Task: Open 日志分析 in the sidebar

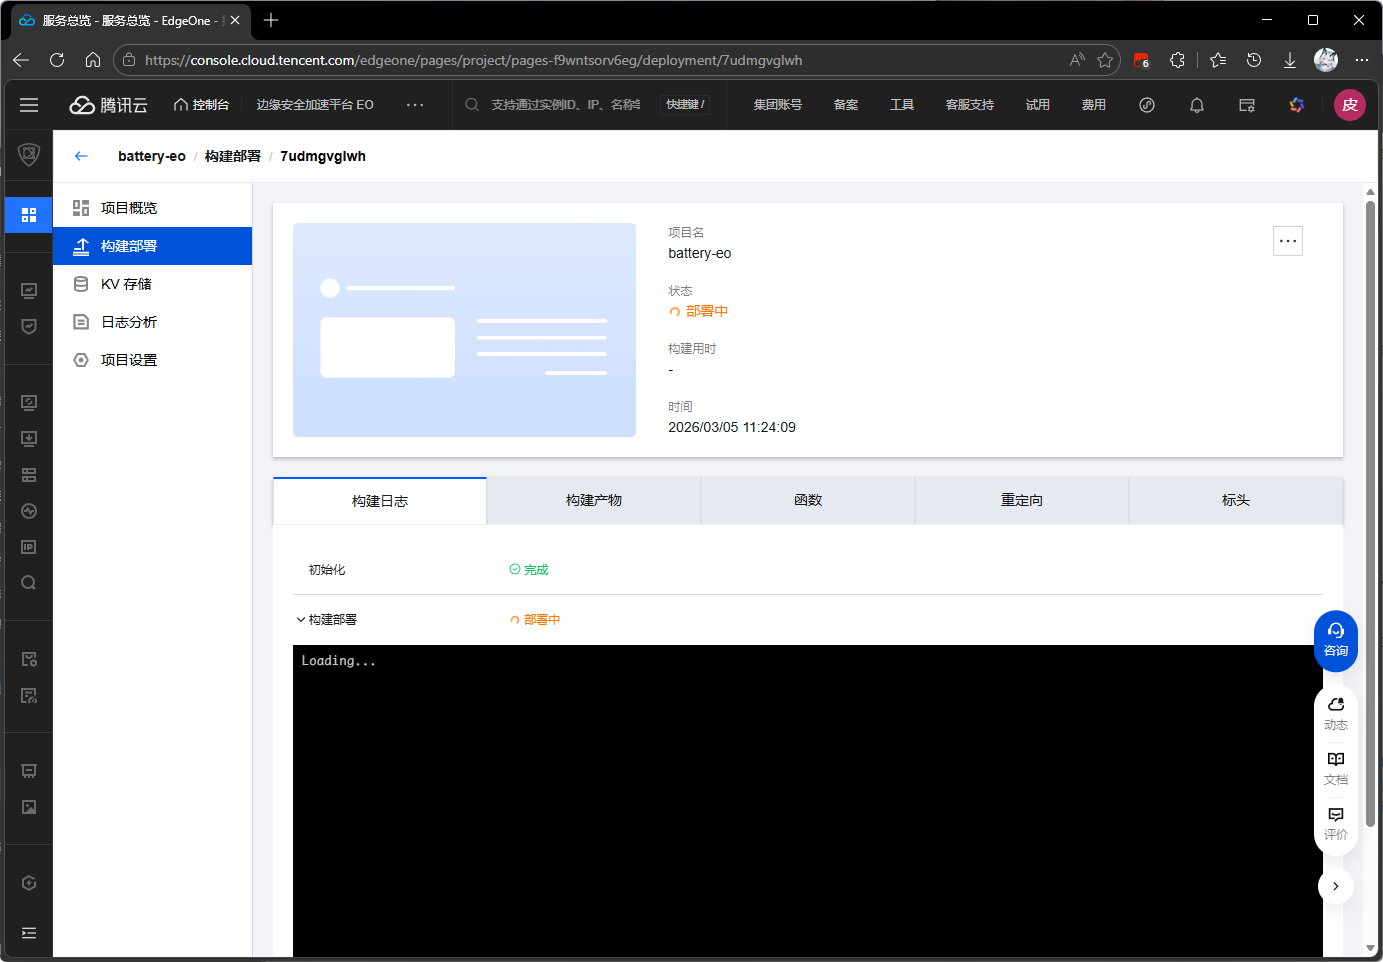Action: [x=152, y=322]
